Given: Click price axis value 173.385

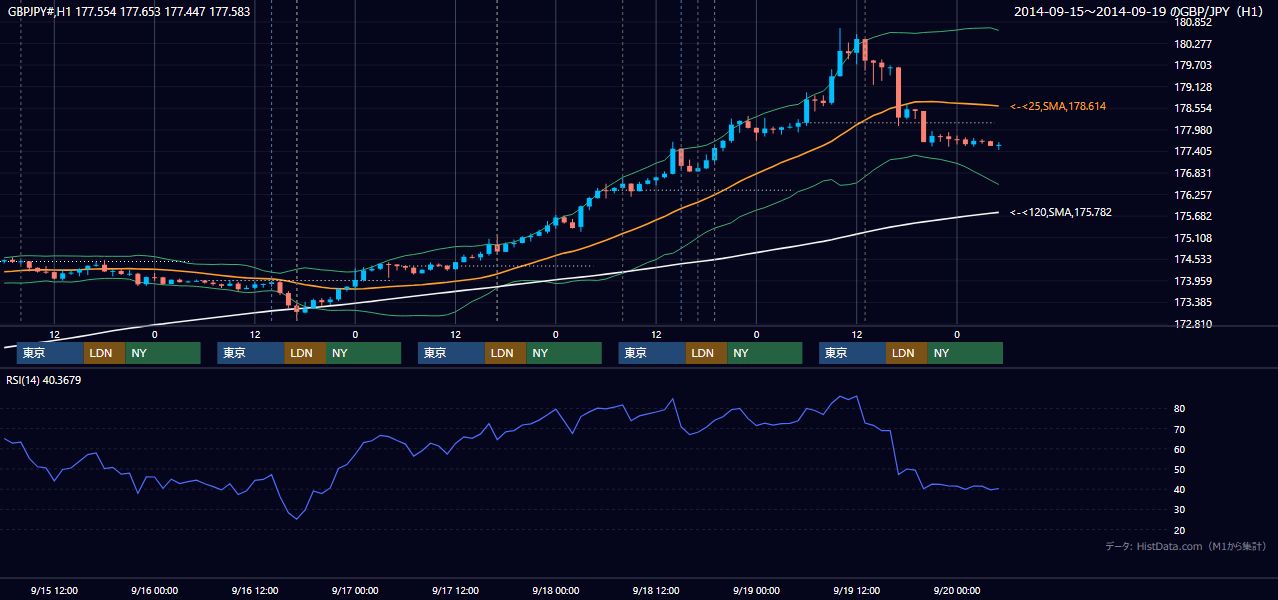Looking at the screenshot, I should click(1193, 303).
